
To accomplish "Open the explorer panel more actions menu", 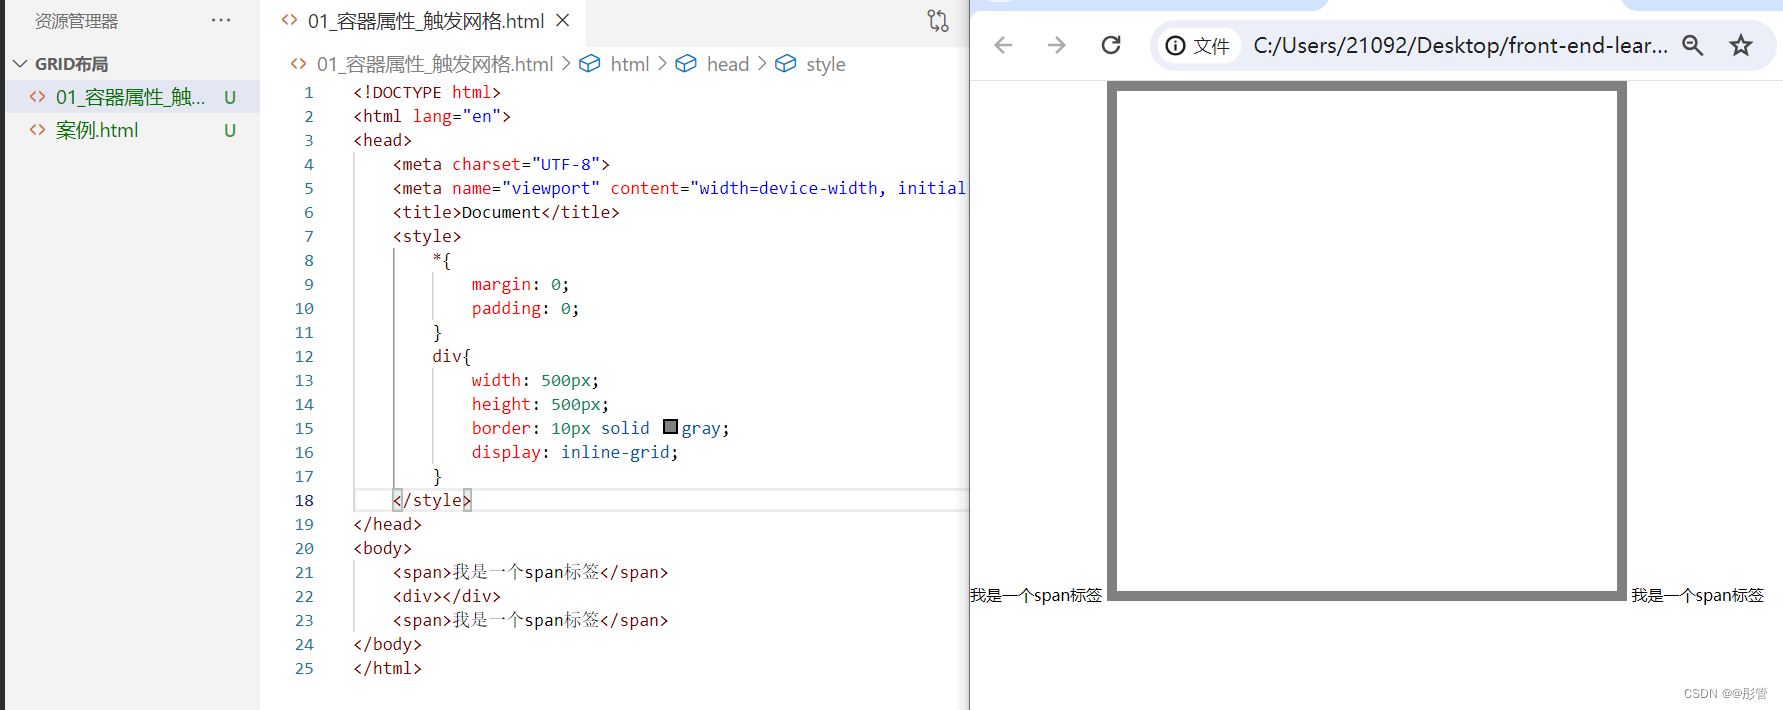I will (x=221, y=20).
